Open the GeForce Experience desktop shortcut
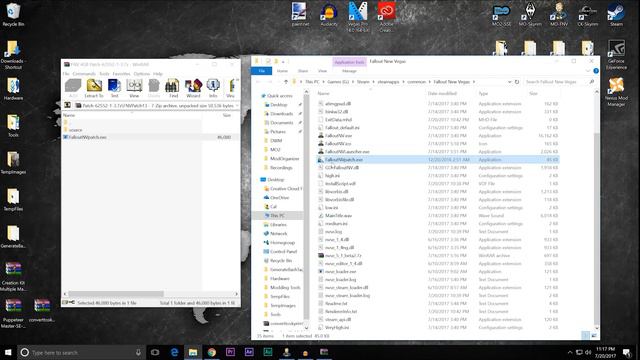The width and height of the screenshot is (640, 360). [616, 54]
